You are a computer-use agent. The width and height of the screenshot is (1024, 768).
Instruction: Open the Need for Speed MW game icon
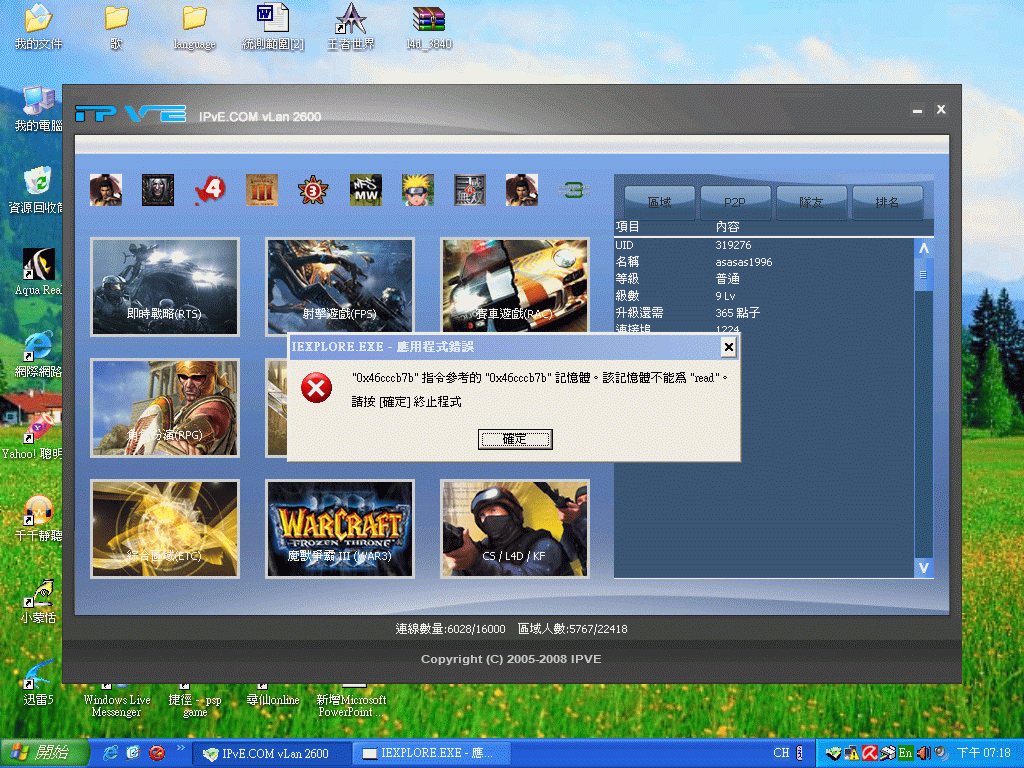coord(365,190)
